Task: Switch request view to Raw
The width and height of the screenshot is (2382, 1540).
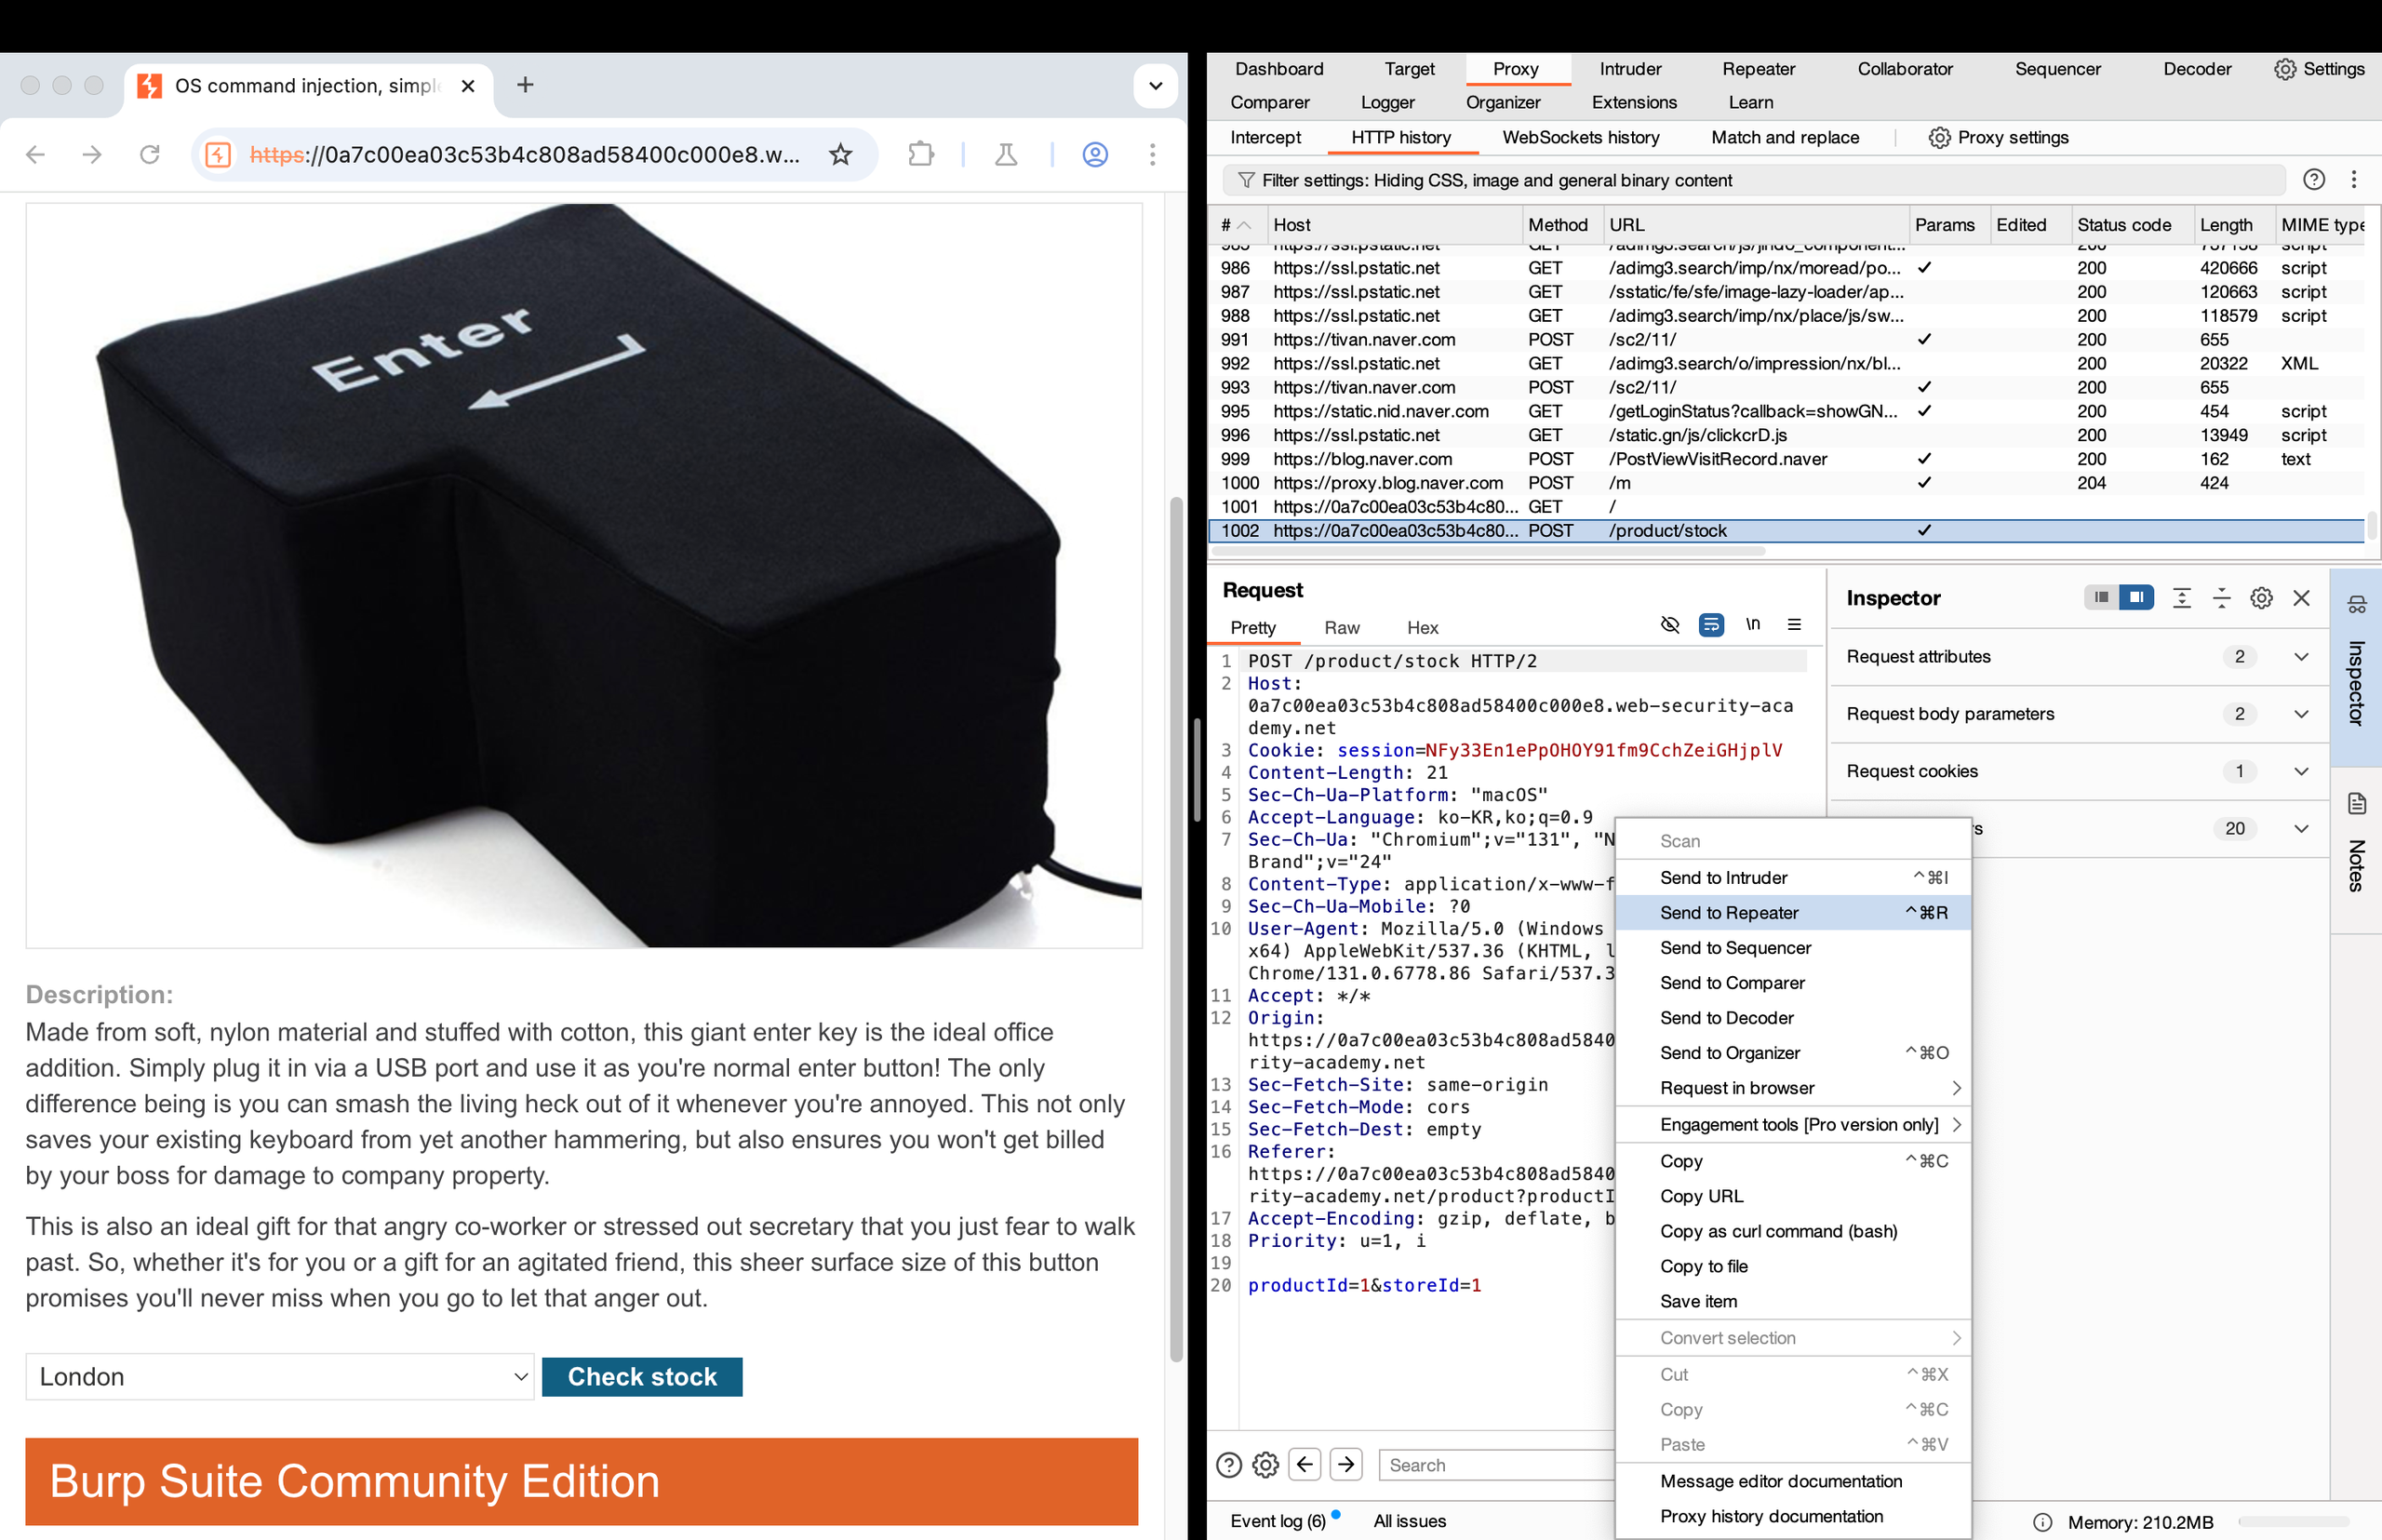Action: (1341, 627)
